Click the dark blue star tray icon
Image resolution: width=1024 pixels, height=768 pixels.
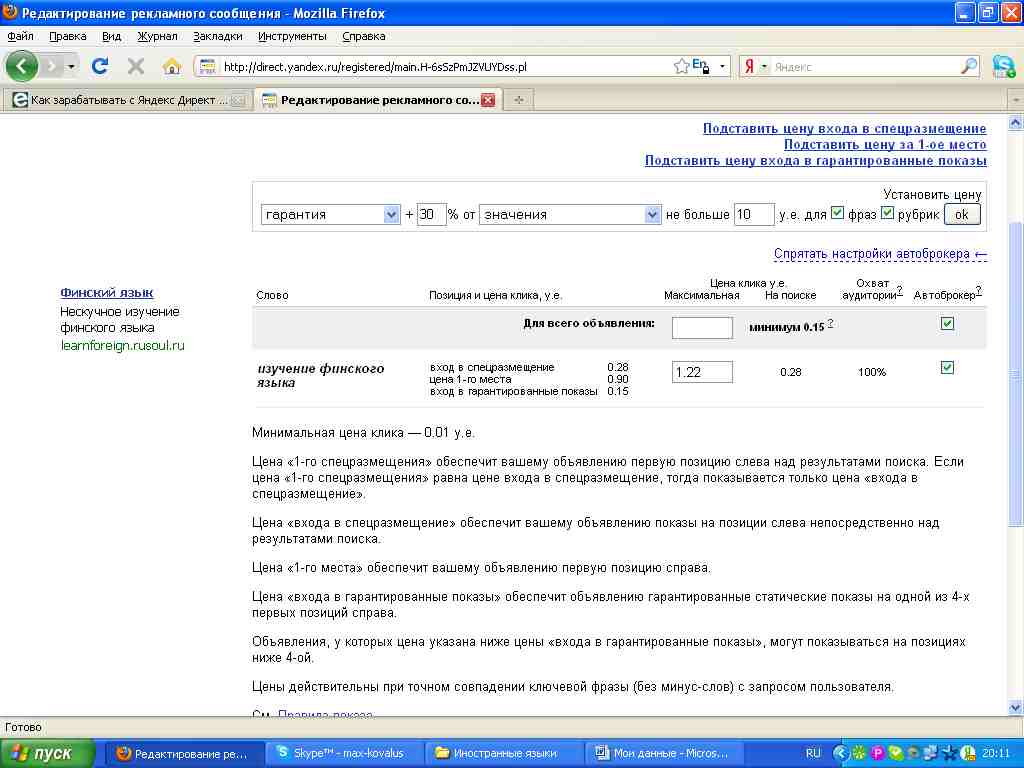point(951,753)
